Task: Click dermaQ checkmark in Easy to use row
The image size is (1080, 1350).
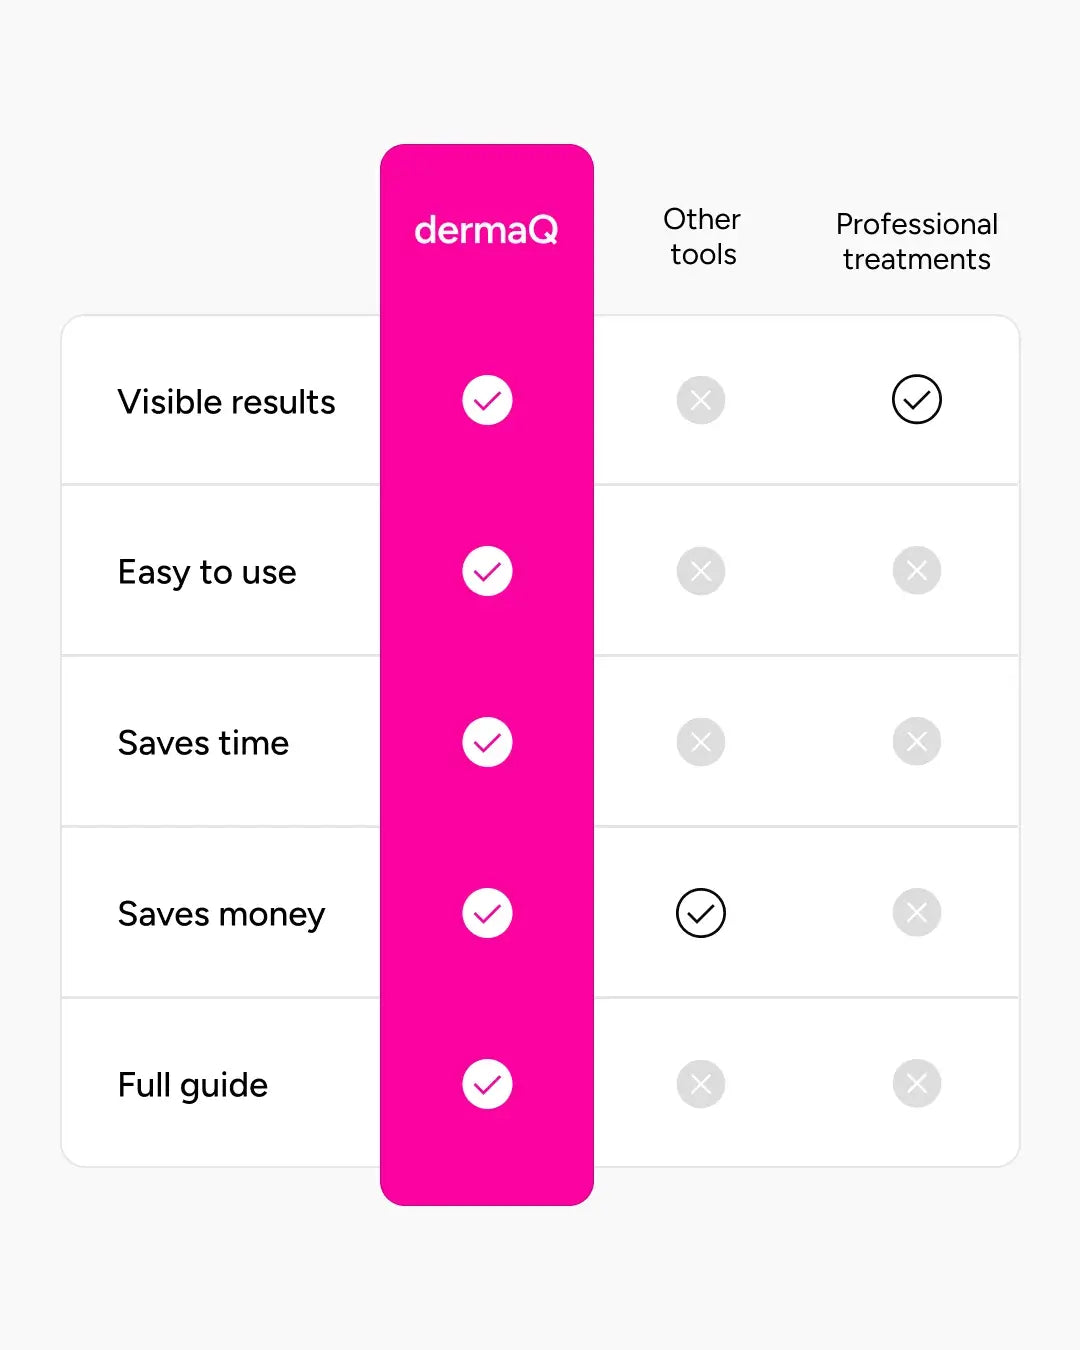Action: [x=487, y=571]
